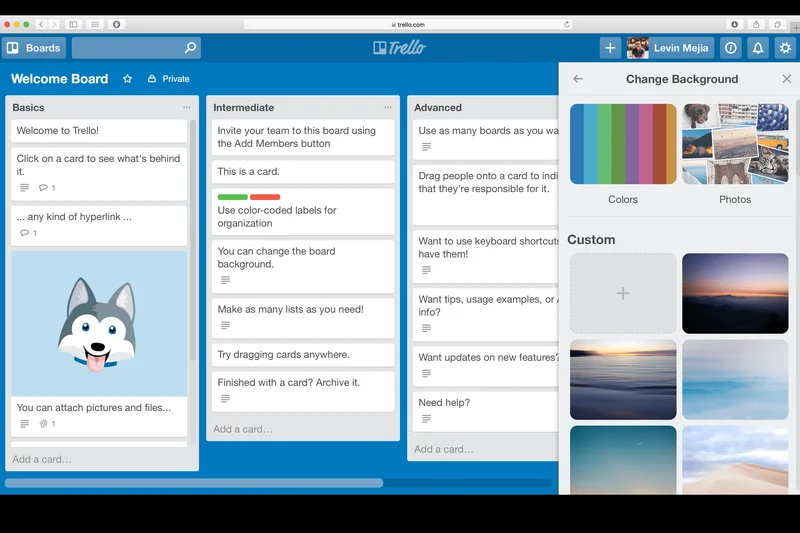
Task: Change board visibility via Private
Action: (x=169, y=79)
